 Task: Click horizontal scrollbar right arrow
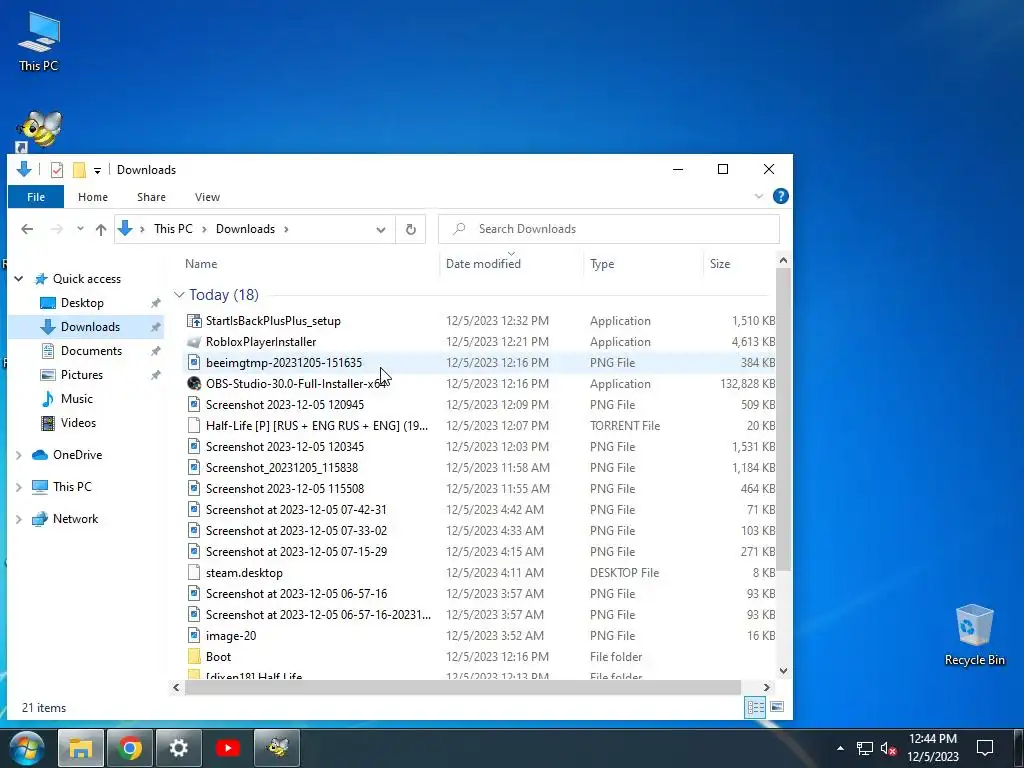click(767, 687)
